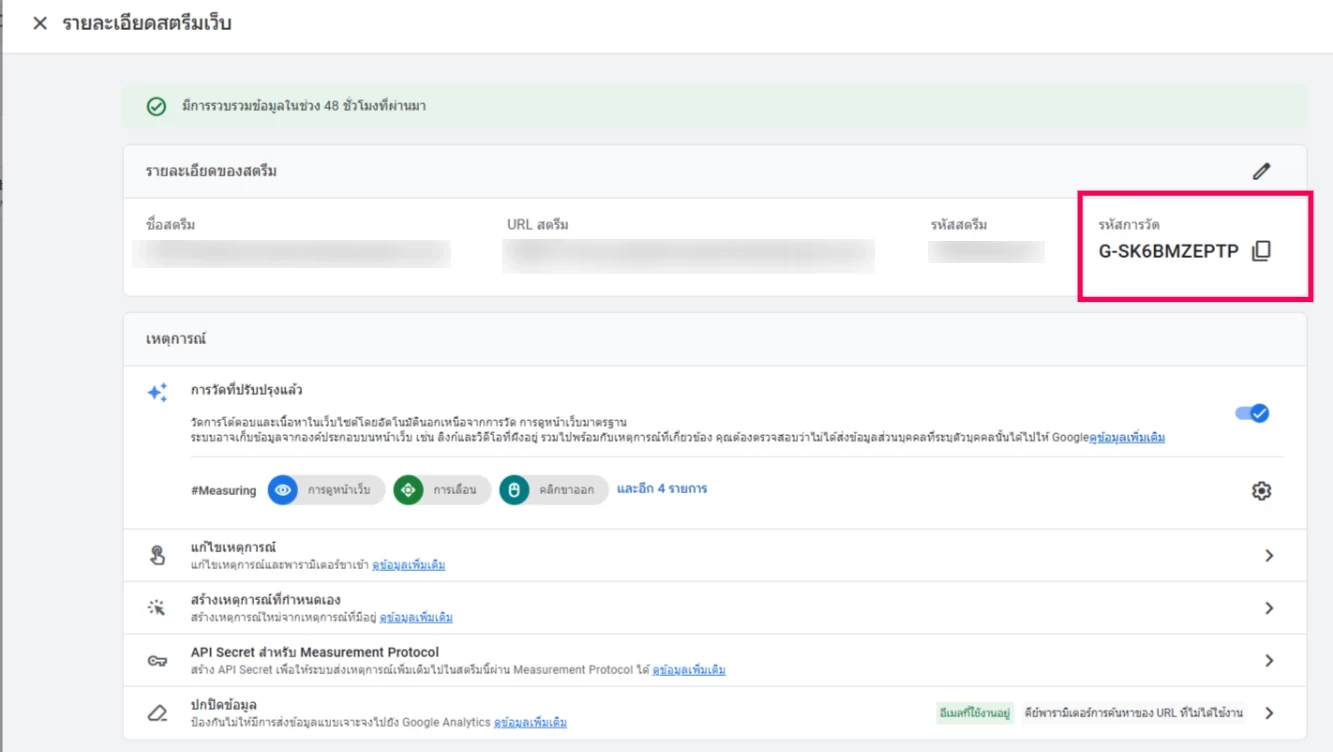This screenshot has height=752, width=1333.
Task: Open learn more link for API Secret
Action: (688, 670)
